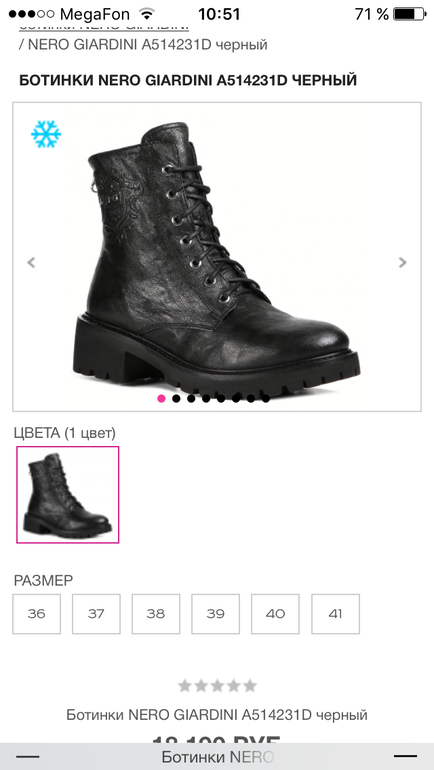Show previous boot photo with left arrow
434x770 pixels.
(31, 262)
